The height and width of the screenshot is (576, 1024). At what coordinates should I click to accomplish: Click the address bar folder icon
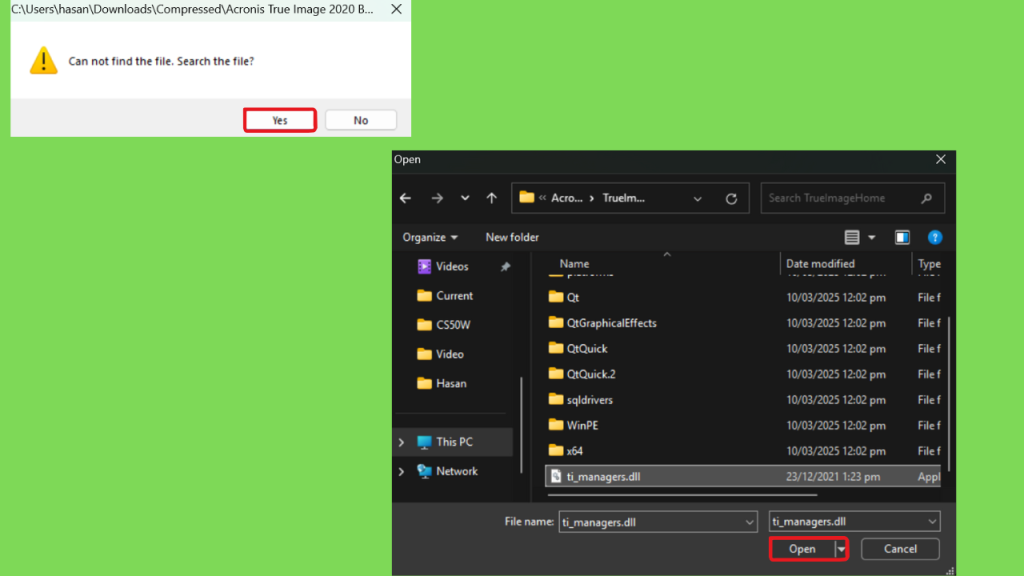tap(526, 197)
